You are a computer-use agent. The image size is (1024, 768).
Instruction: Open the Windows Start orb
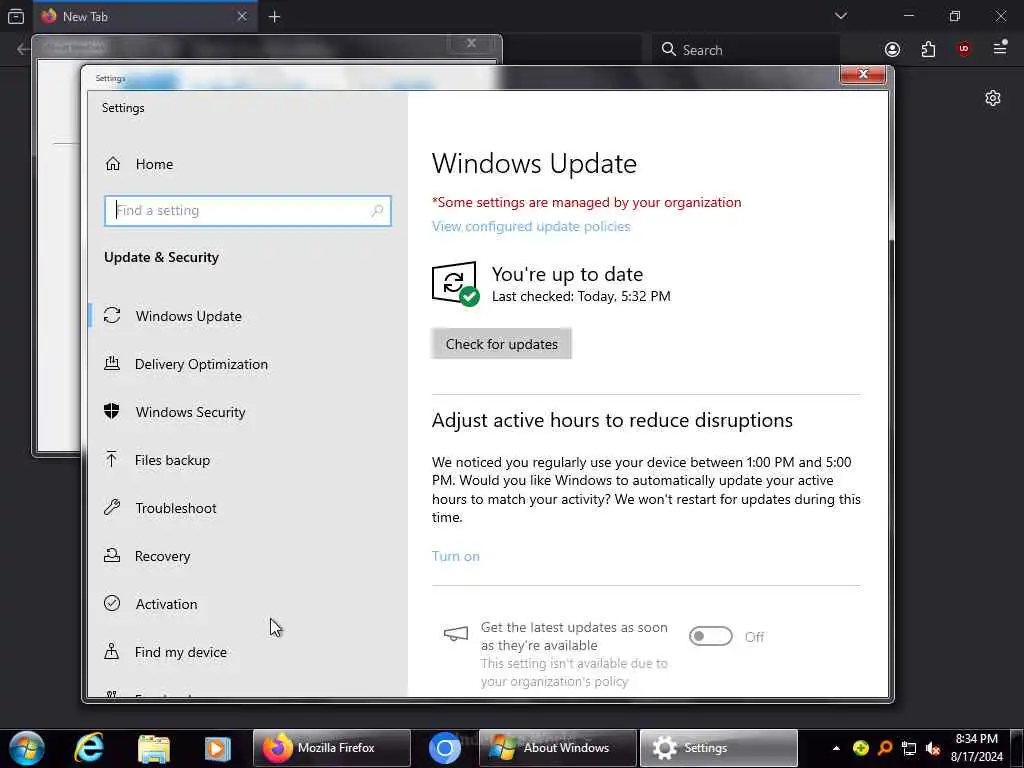(x=27, y=748)
